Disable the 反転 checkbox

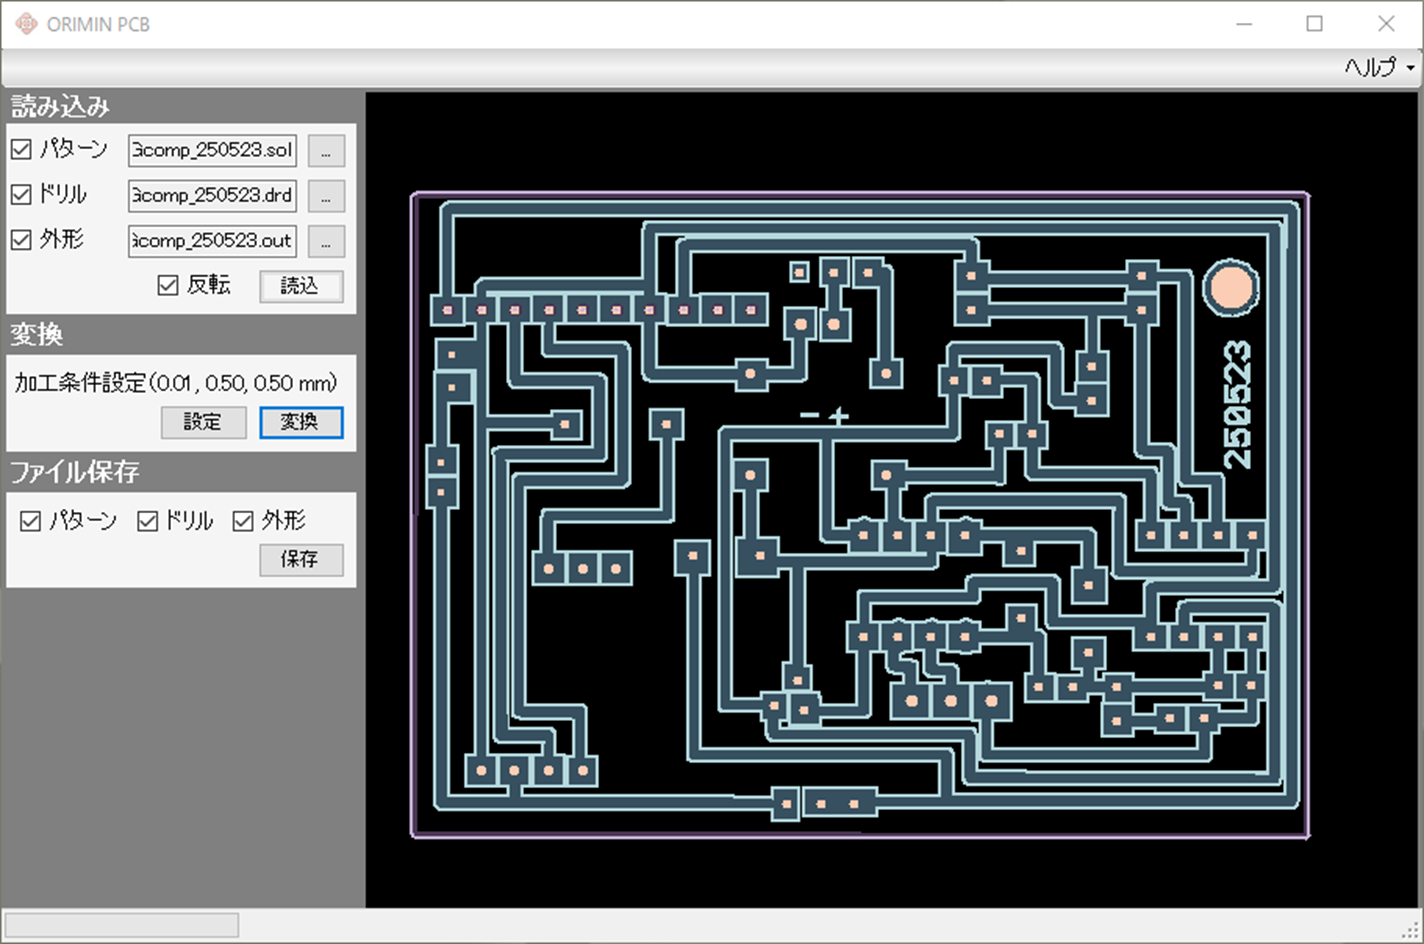point(168,286)
